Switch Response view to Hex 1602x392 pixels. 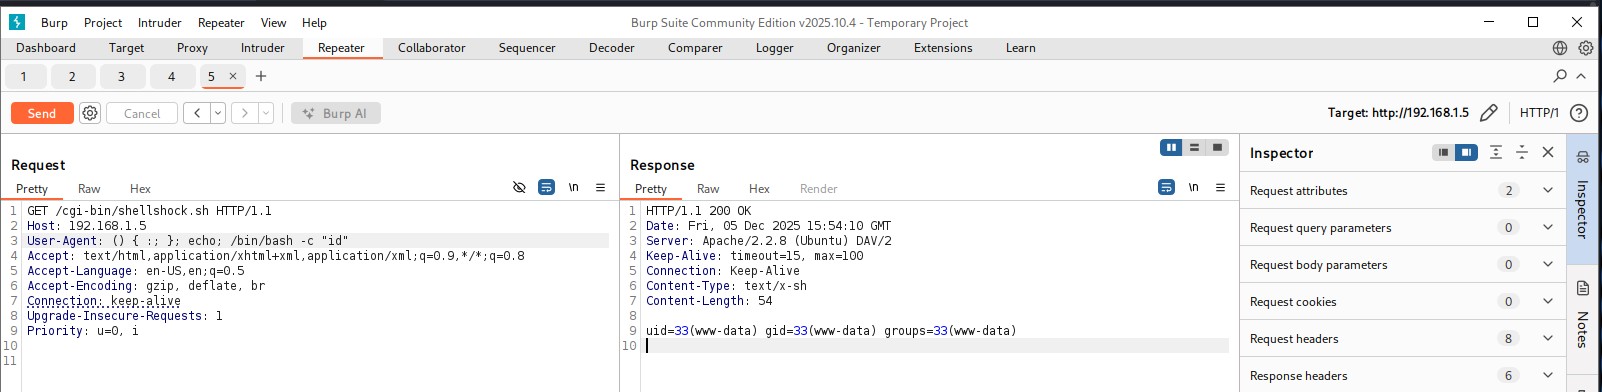coord(759,188)
